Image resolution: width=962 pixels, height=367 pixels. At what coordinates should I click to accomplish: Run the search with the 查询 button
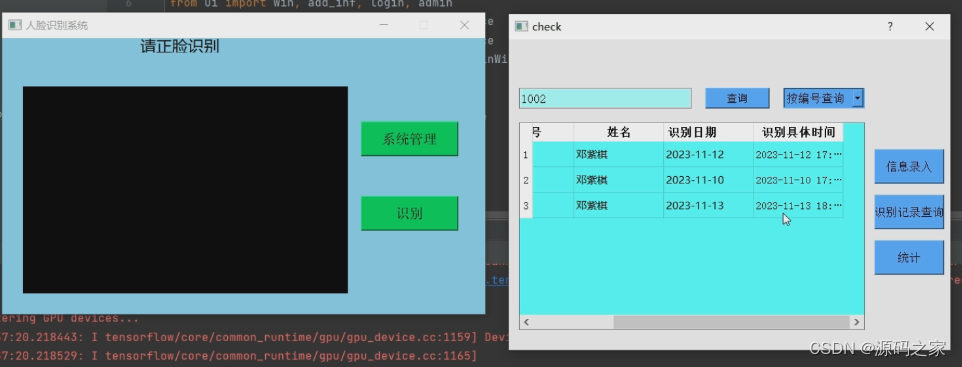point(737,98)
